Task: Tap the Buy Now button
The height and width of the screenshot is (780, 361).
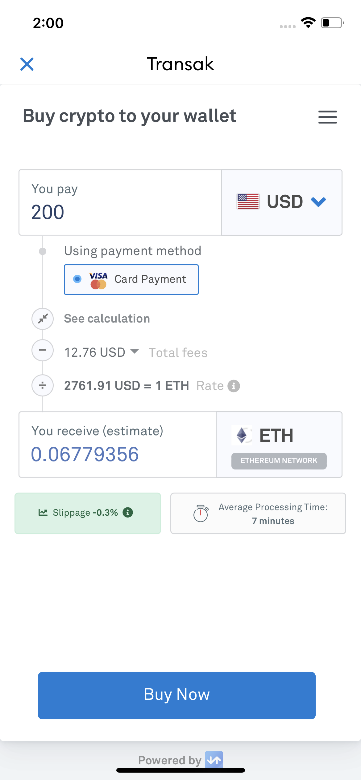Action: click(177, 695)
